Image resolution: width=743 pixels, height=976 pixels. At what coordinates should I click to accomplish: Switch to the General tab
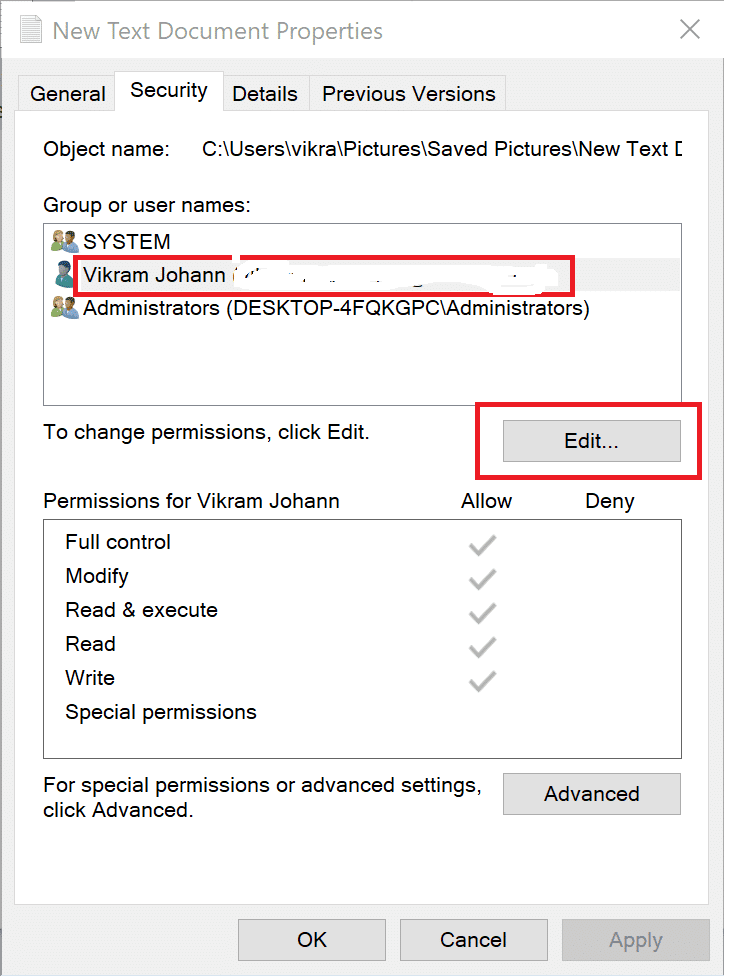(66, 93)
